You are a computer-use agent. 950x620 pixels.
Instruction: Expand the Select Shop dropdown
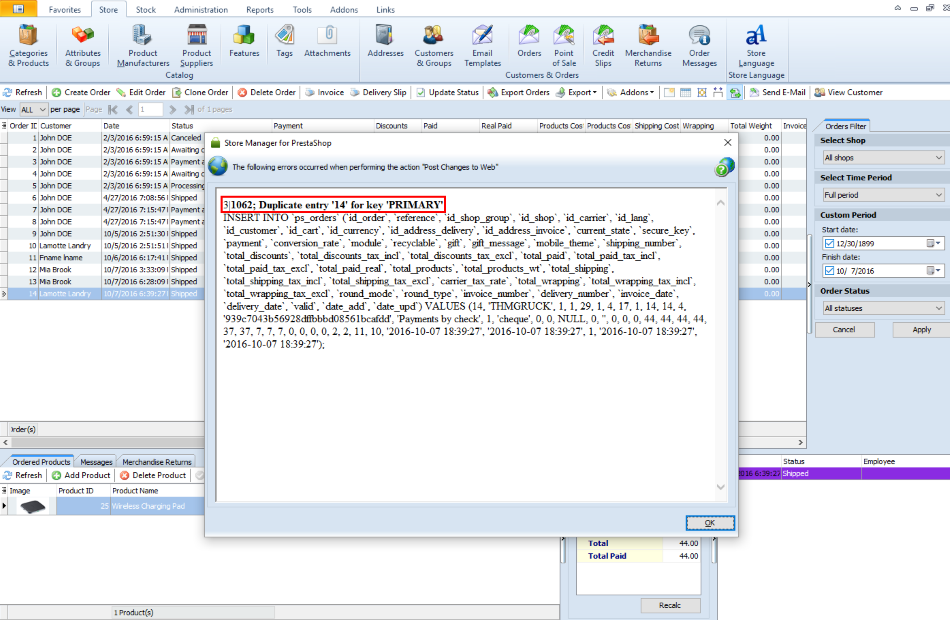coord(882,158)
